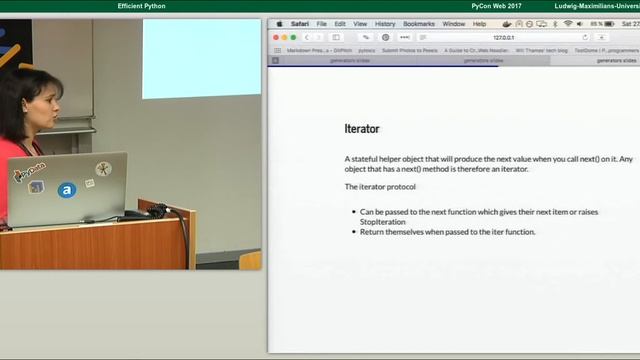Open the Will Thames' tech blog bookmark
The height and width of the screenshot is (360, 640).
(x=542, y=51)
